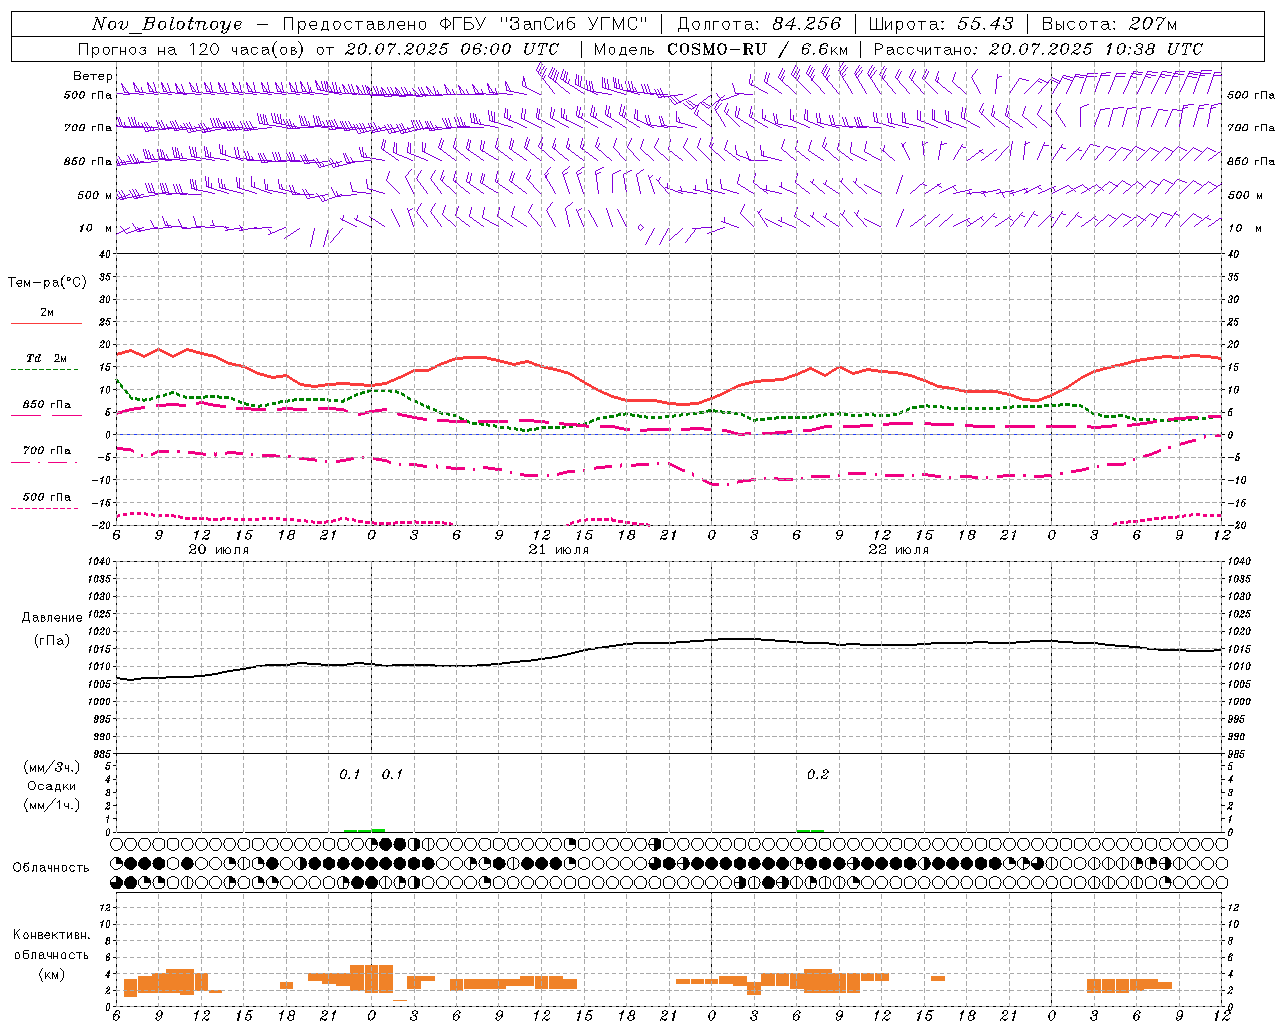Image resolution: width=1280 pixels, height=1024 pixels.
Task: Click the (мм/3ч.) precipitation unit label
Action: [x=52, y=767]
